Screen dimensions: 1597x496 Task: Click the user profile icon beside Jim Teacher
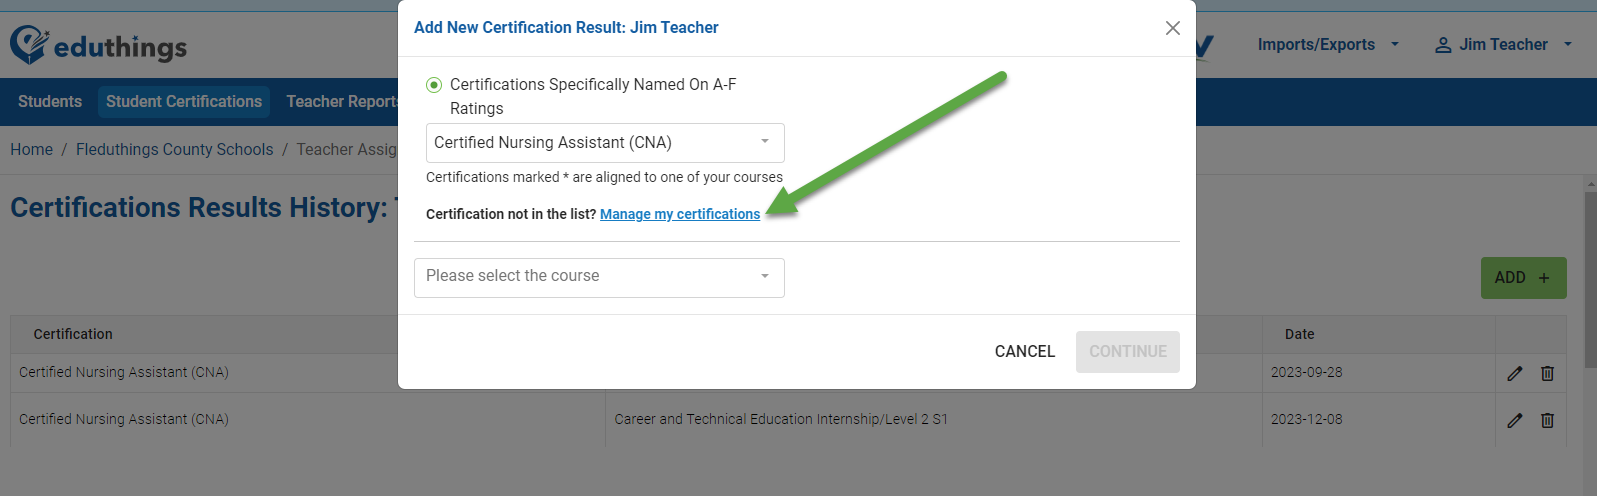click(1443, 45)
